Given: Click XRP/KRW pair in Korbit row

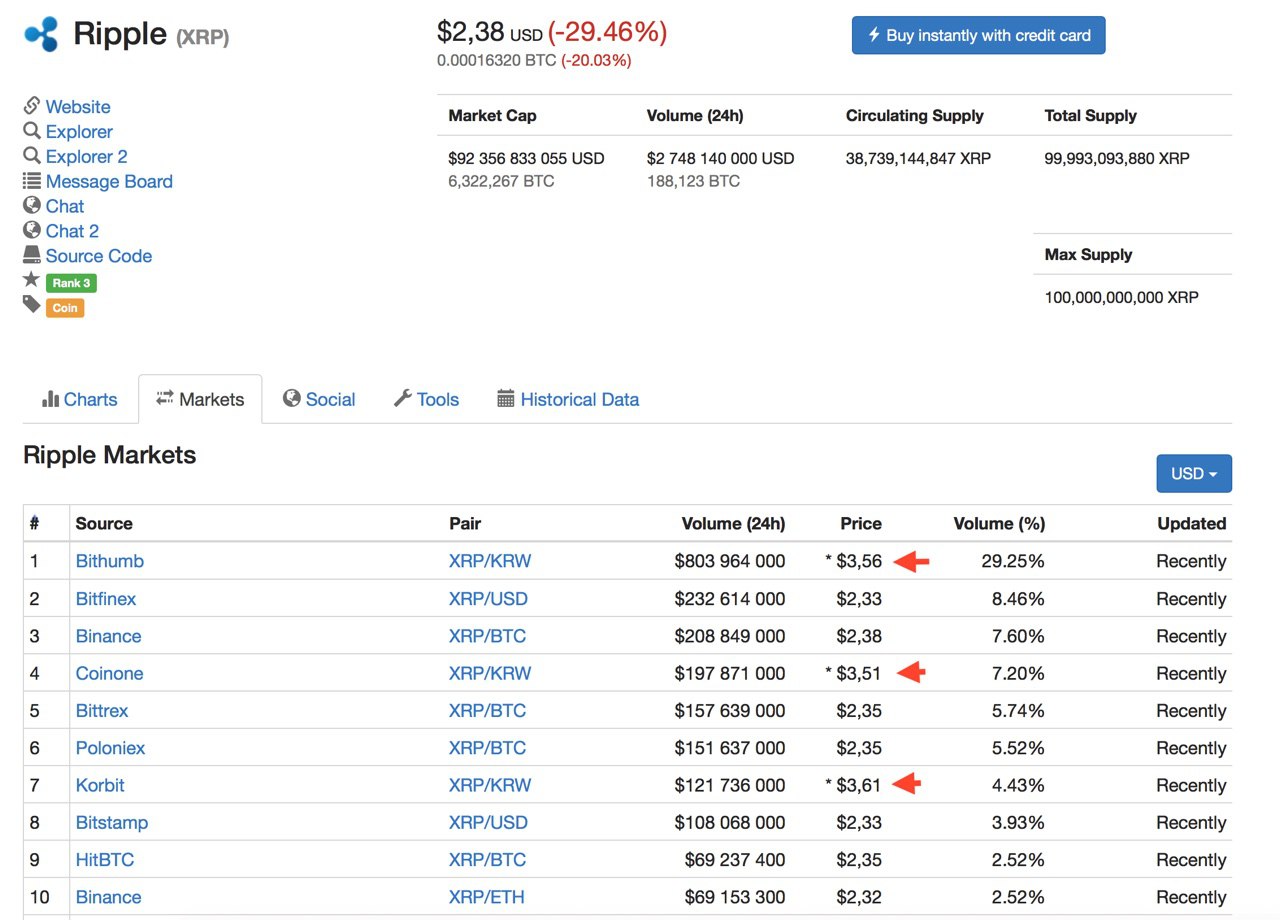Looking at the screenshot, I should click(490, 785).
